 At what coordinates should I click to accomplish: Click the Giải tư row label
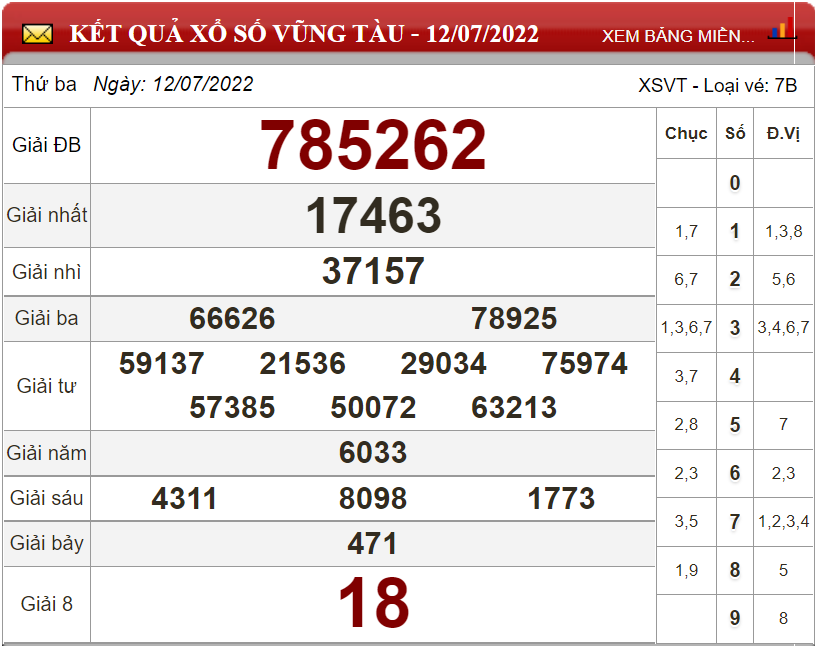[x=46, y=386]
